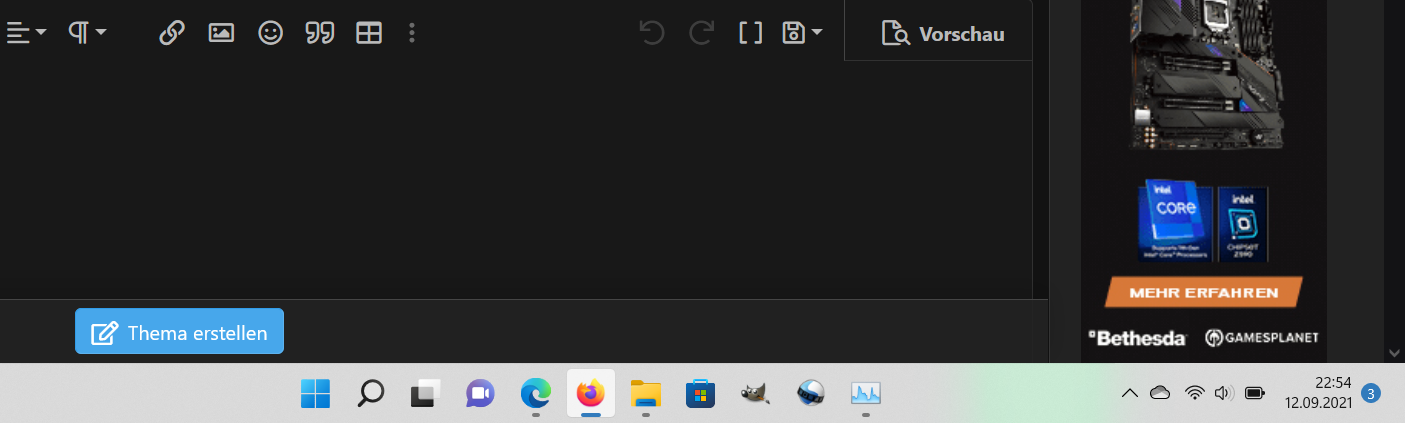Screen dimensions: 1405x423
Task: Insert a quote block
Action: click(x=320, y=33)
